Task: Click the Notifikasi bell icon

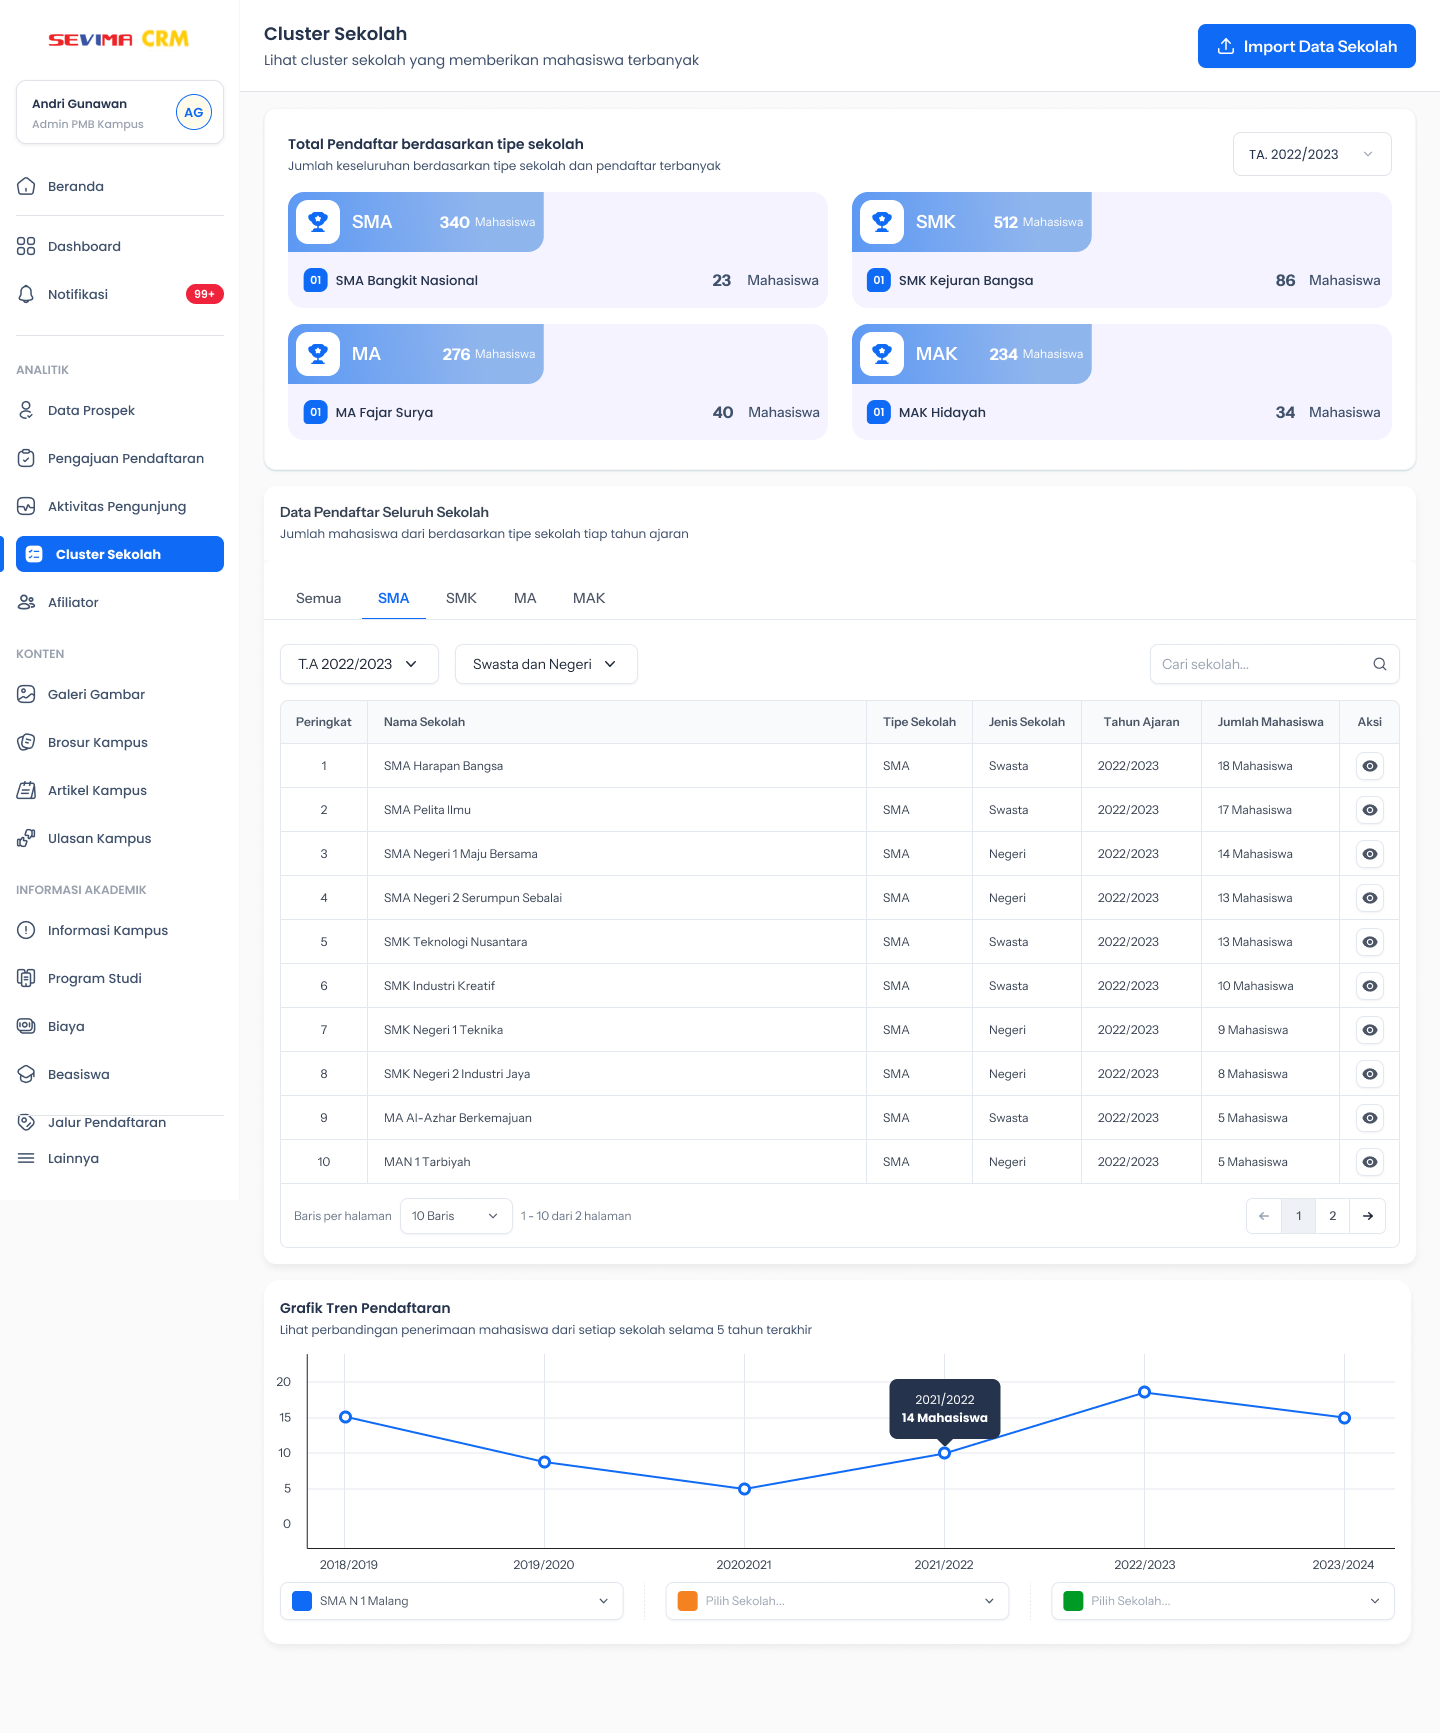Action: point(26,294)
